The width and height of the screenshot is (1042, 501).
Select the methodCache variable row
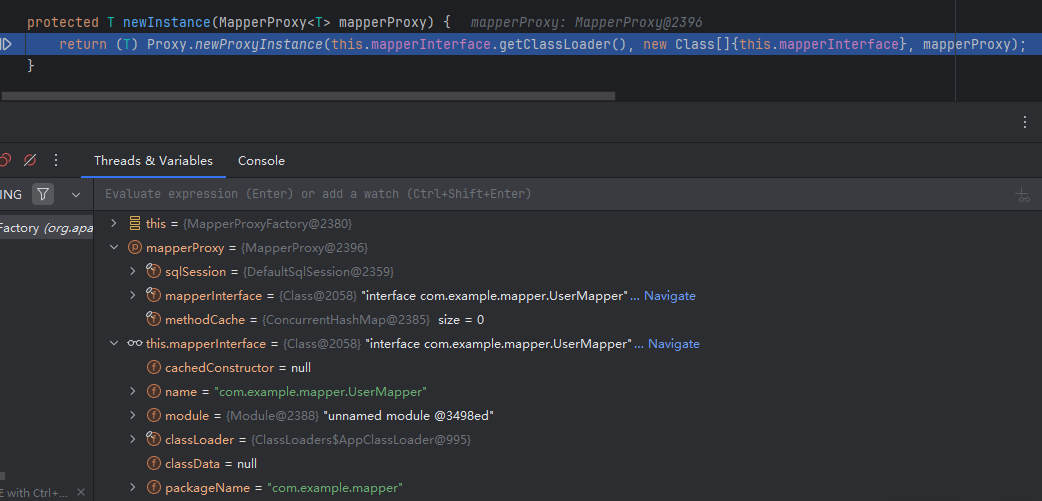coord(568,320)
